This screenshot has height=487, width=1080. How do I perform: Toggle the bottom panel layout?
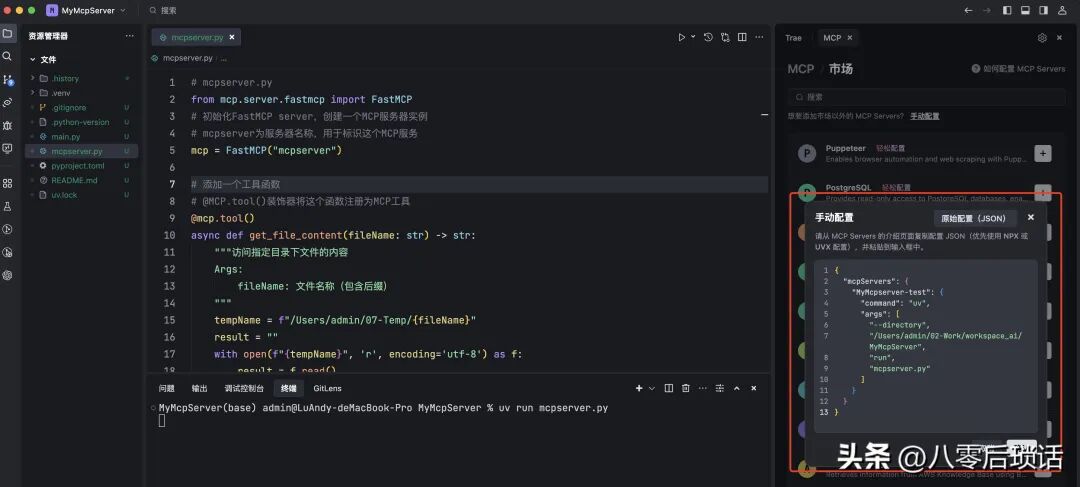1025,10
